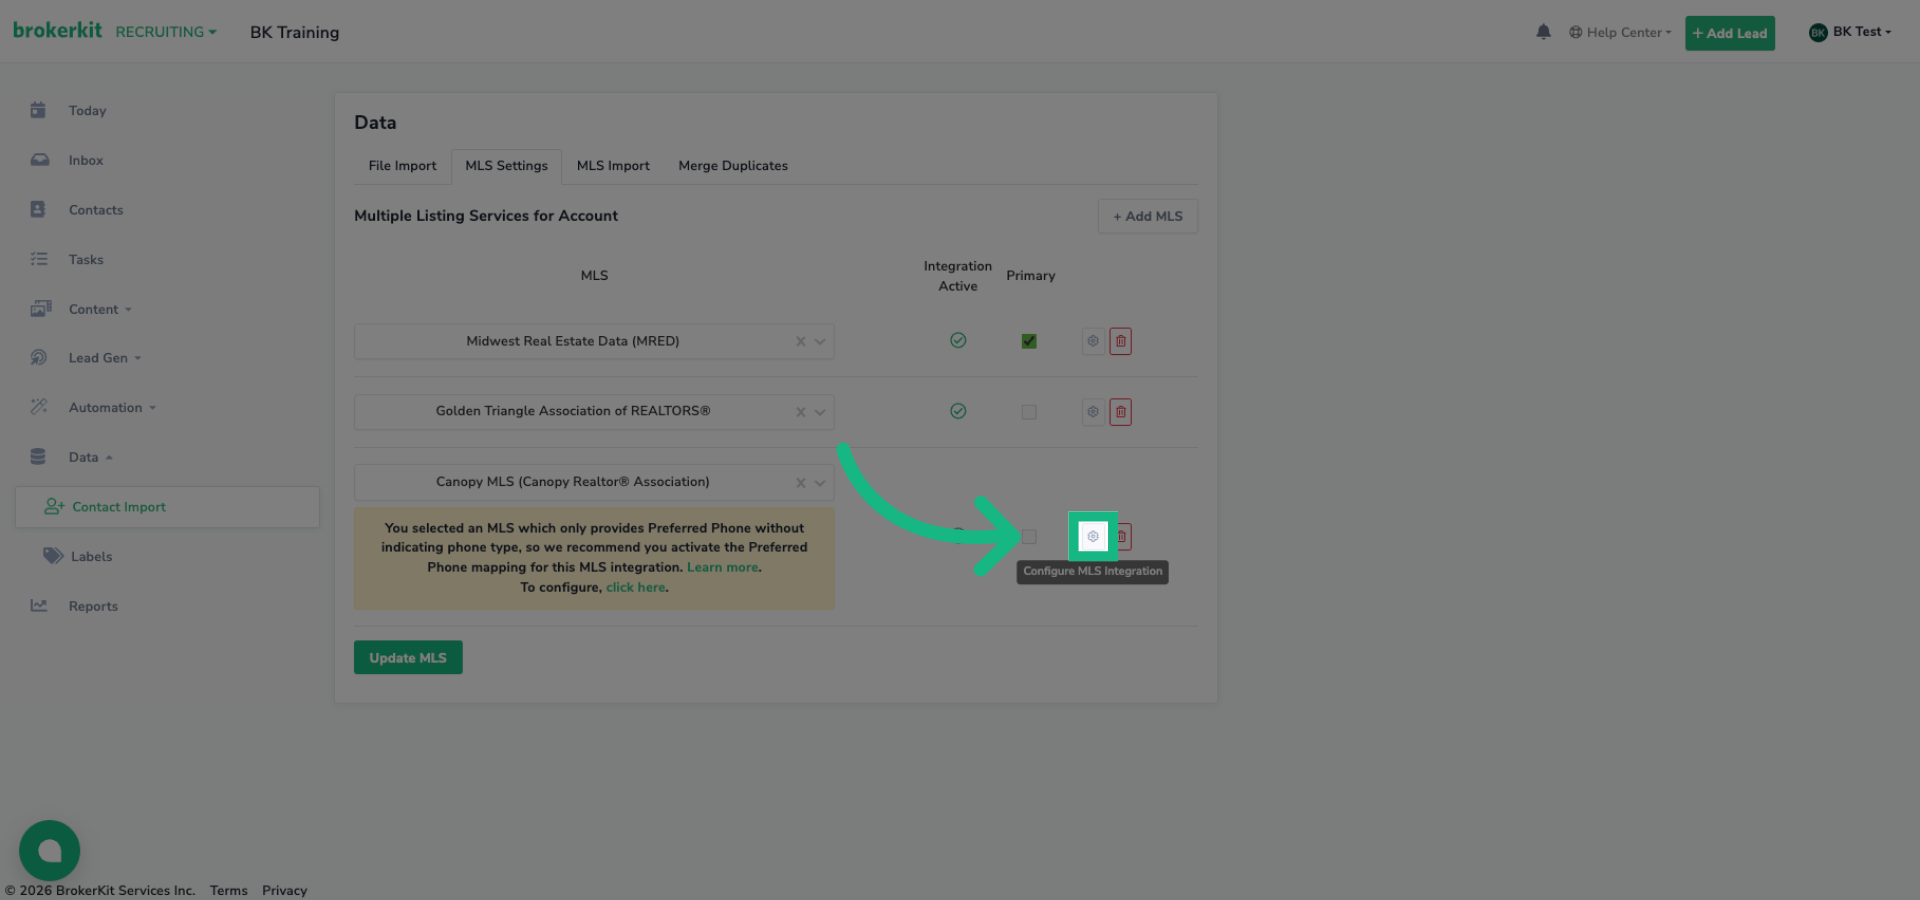This screenshot has width=1920, height=900.
Task: Click the Content media icon
Action: pyautogui.click(x=41, y=308)
